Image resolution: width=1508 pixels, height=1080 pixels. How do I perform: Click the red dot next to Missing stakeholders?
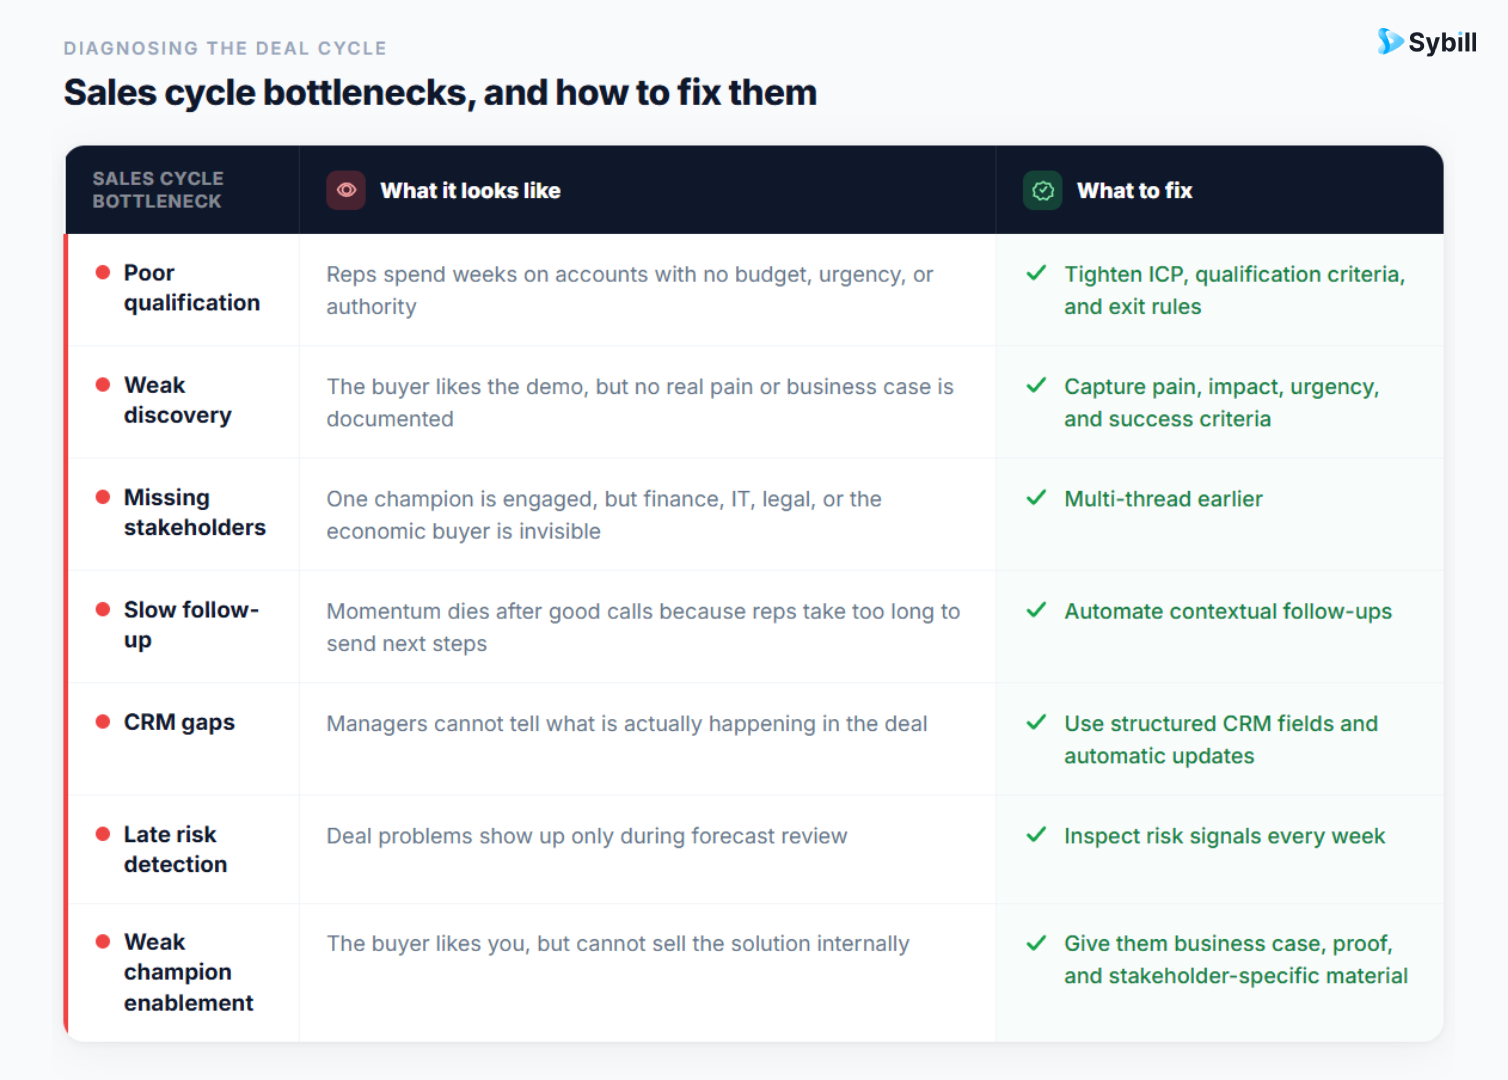tap(102, 497)
